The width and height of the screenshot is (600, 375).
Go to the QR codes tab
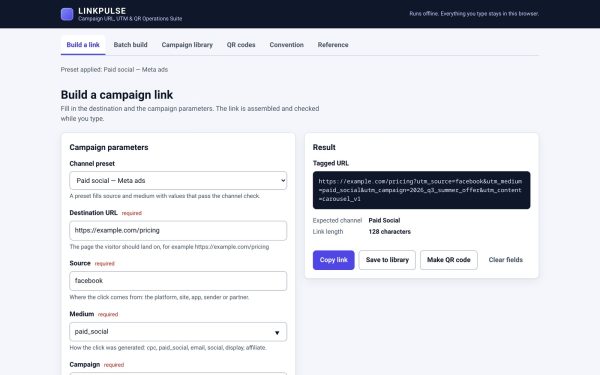coord(241,45)
